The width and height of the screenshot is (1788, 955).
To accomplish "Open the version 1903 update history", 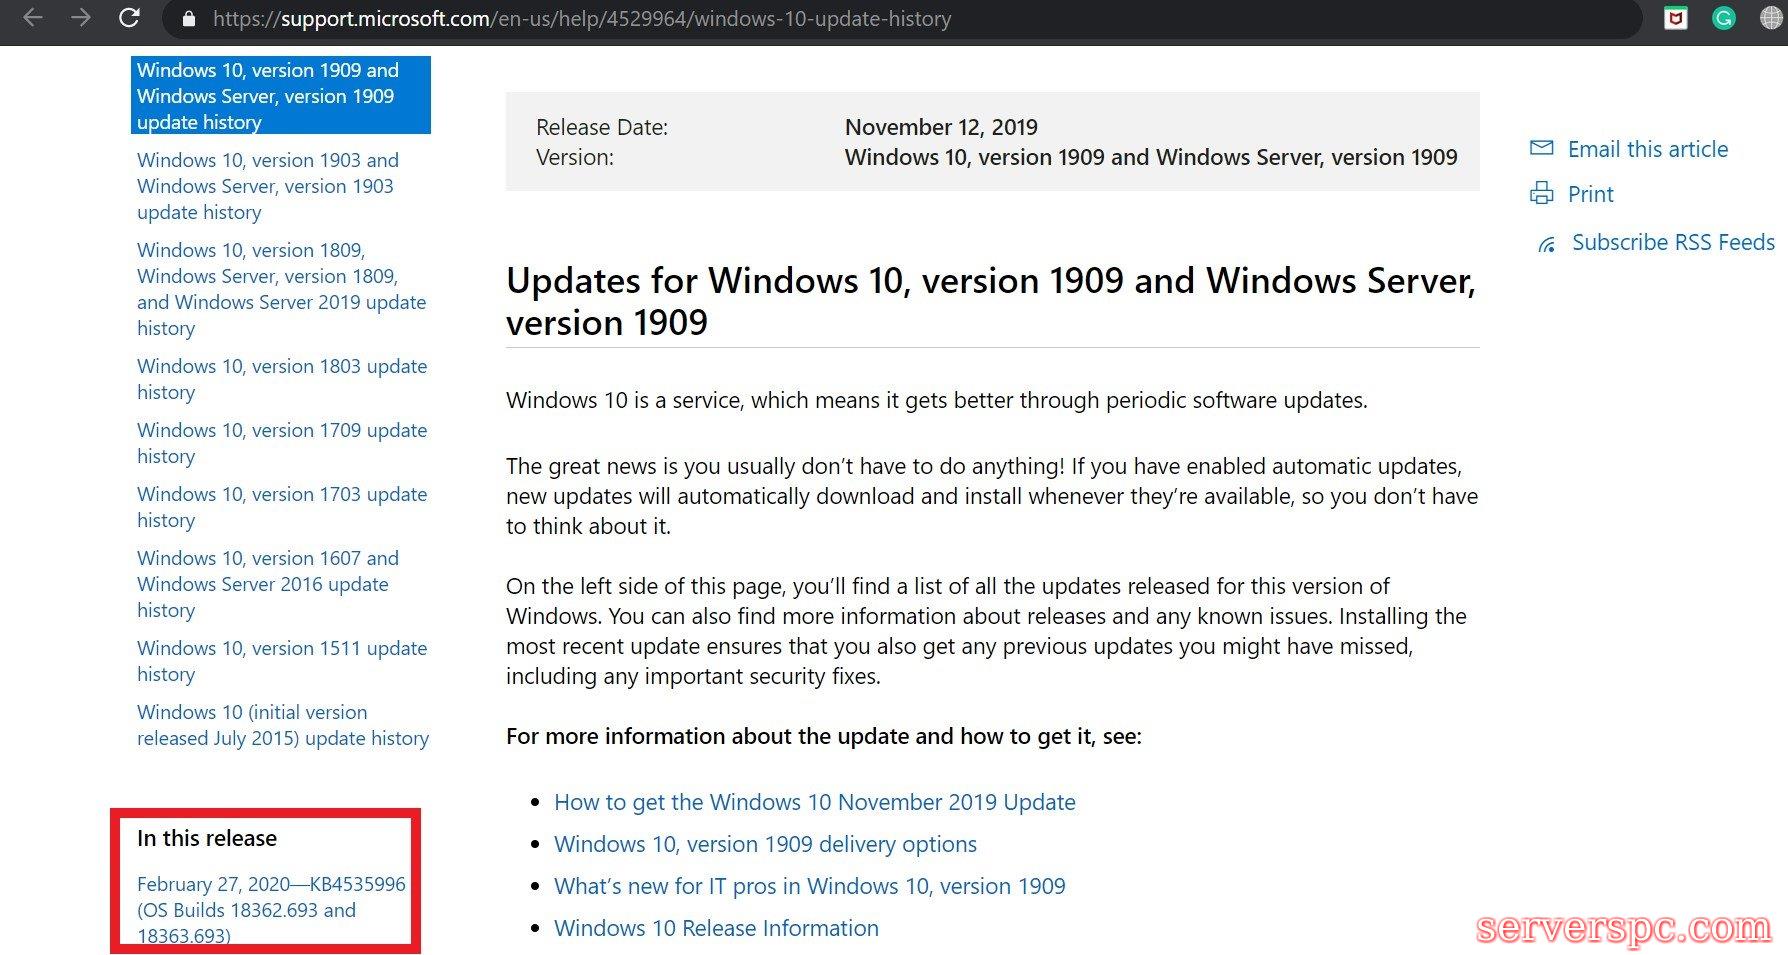I will [267, 186].
